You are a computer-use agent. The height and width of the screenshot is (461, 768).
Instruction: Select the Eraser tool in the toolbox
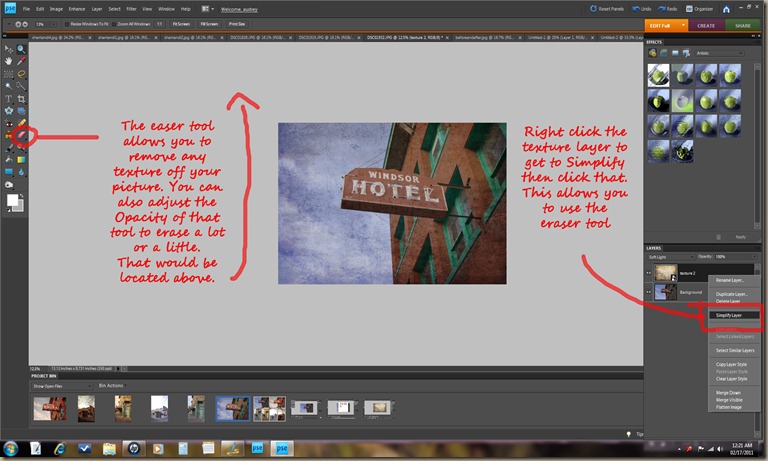(x=21, y=134)
